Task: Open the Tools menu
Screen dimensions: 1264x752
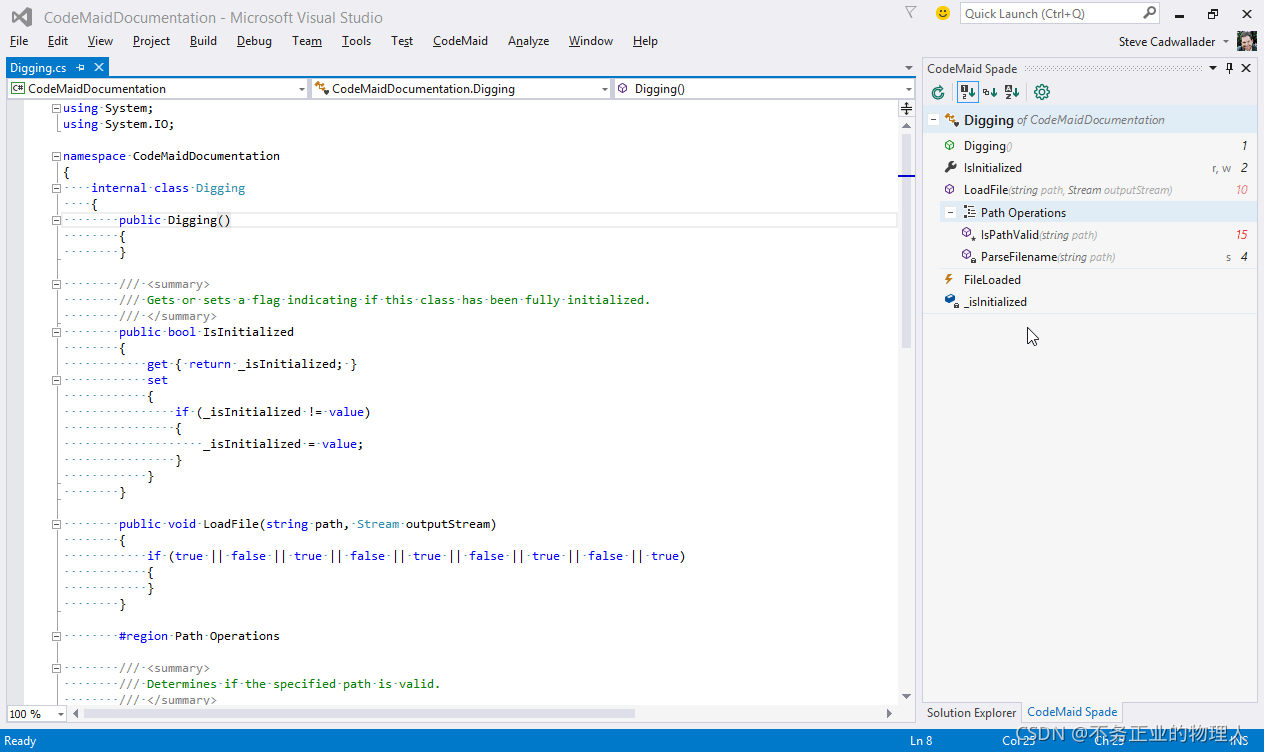Action: point(356,41)
